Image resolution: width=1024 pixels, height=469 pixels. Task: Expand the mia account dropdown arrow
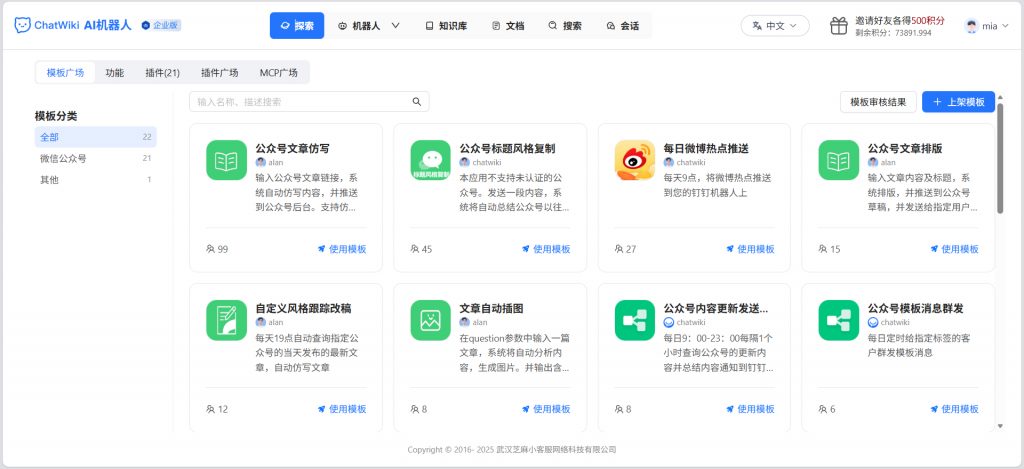tap(1005, 26)
